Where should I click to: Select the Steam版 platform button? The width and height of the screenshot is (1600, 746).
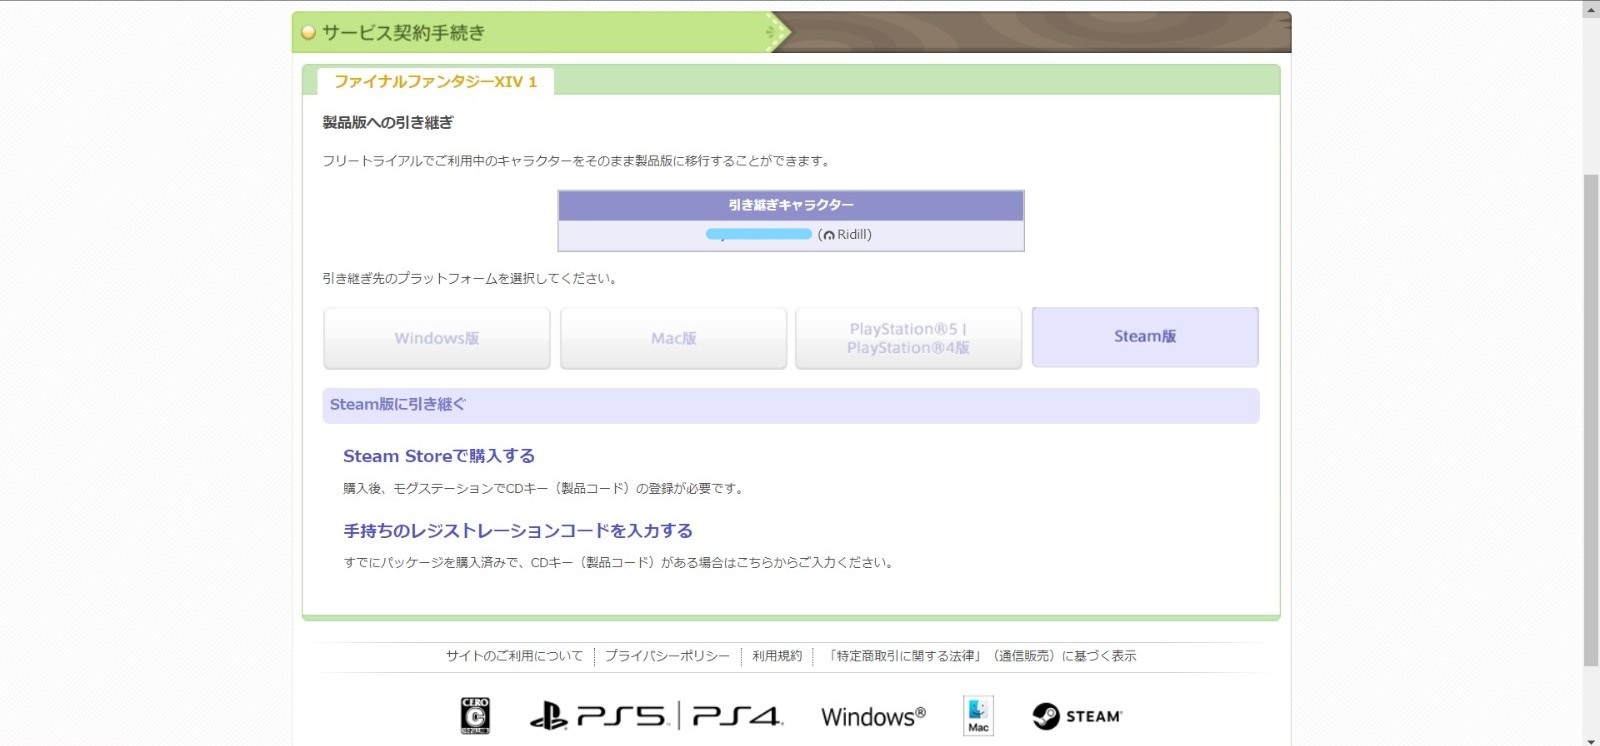(x=1145, y=337)
